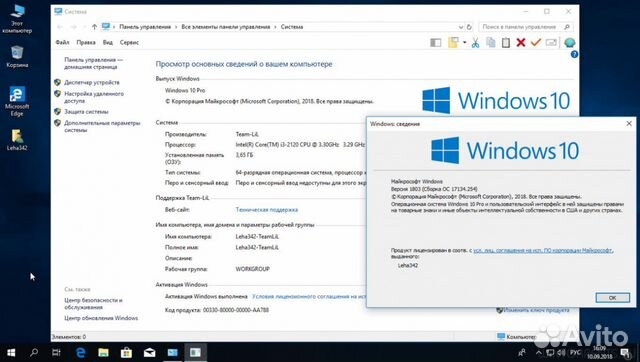Expand chevron before Система breadcrumb
Screen dimensions: 640x362
(276, 27)
